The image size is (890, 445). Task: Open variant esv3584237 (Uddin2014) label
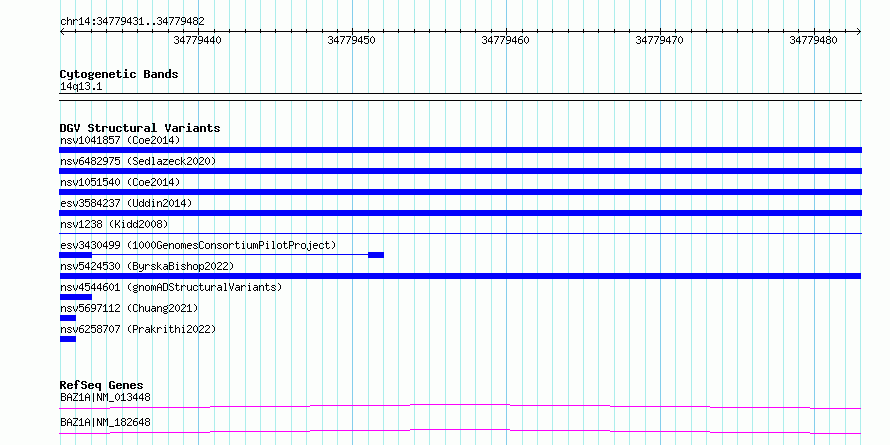[126, 203]
